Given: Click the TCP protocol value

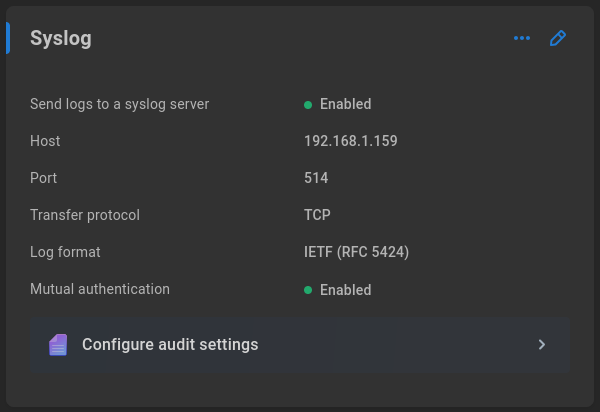Looking at the screenshot, I should point(317,215).
